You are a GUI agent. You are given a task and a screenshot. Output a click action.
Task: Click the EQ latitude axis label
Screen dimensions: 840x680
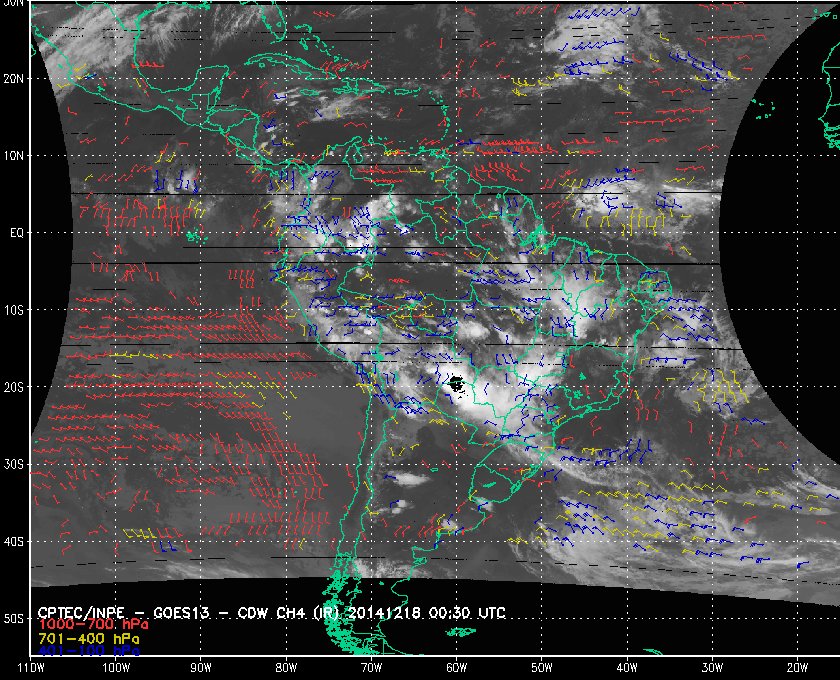pyautogui.click(x=17, y=232)
